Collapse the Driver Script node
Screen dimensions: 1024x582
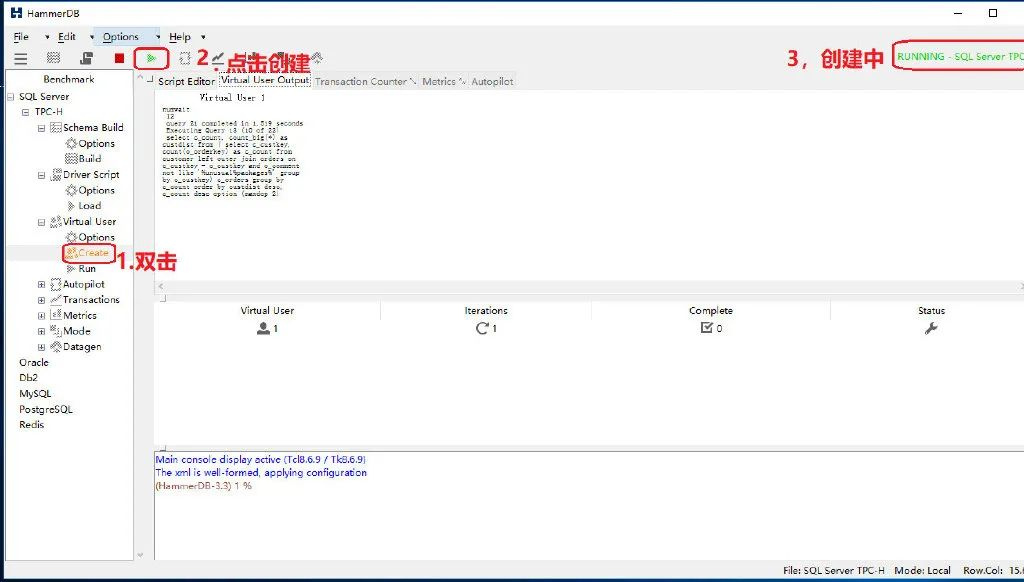[41, 175]
